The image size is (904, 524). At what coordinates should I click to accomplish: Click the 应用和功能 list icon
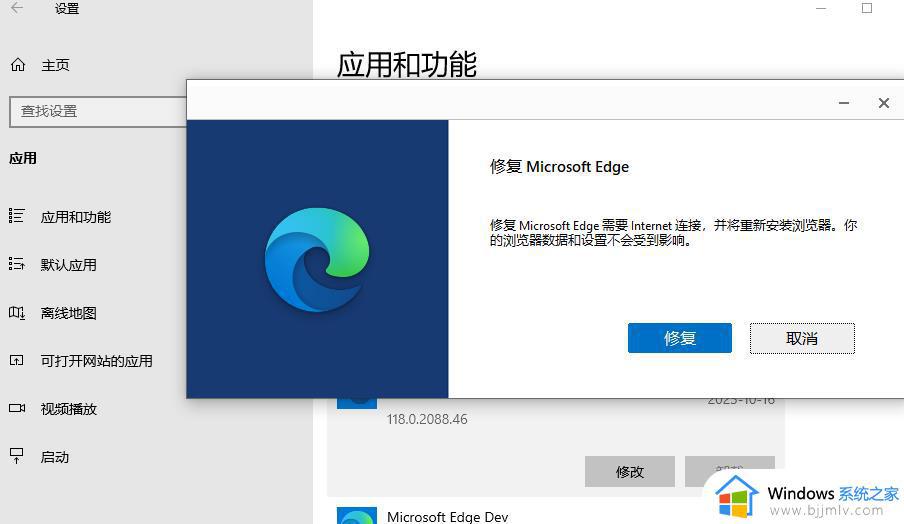click(x=17, y=216)
